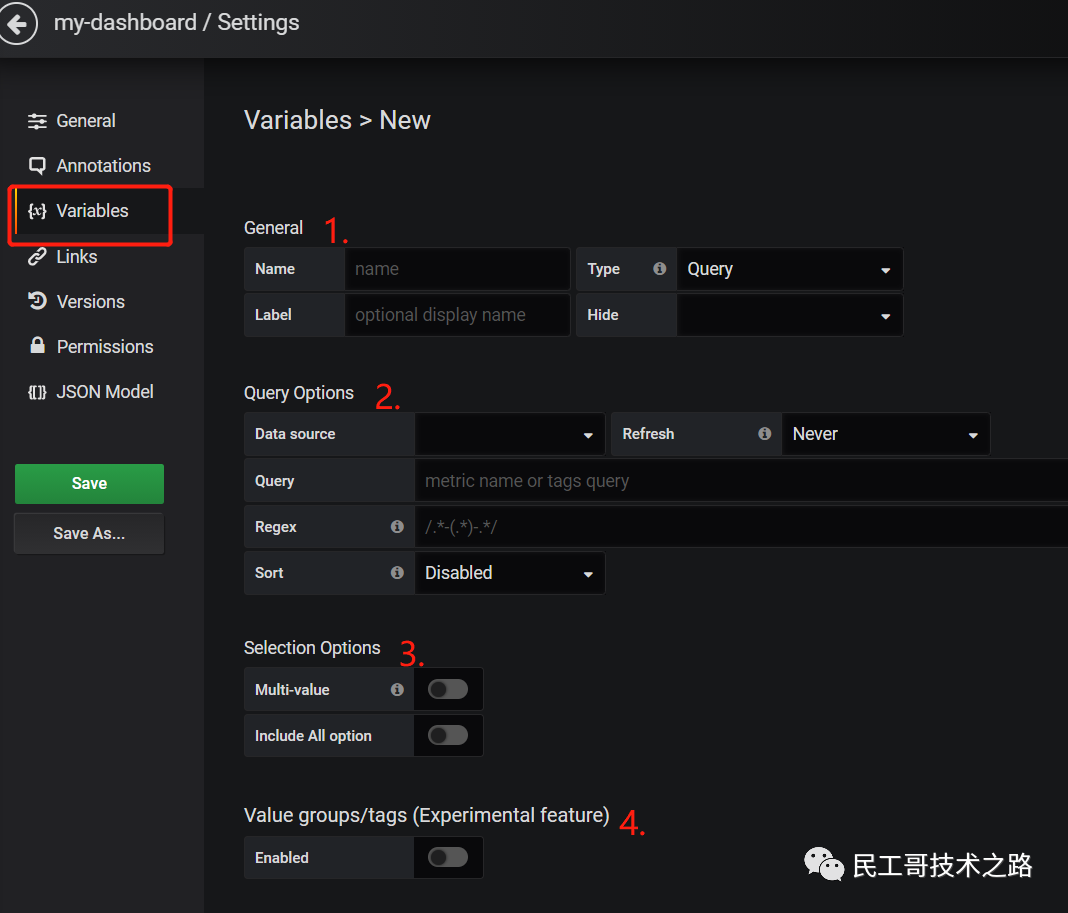The height and width of the screenshot is (913, 1068).
Task: Open the Type dropdown showing Query
Action: [789, 269]
